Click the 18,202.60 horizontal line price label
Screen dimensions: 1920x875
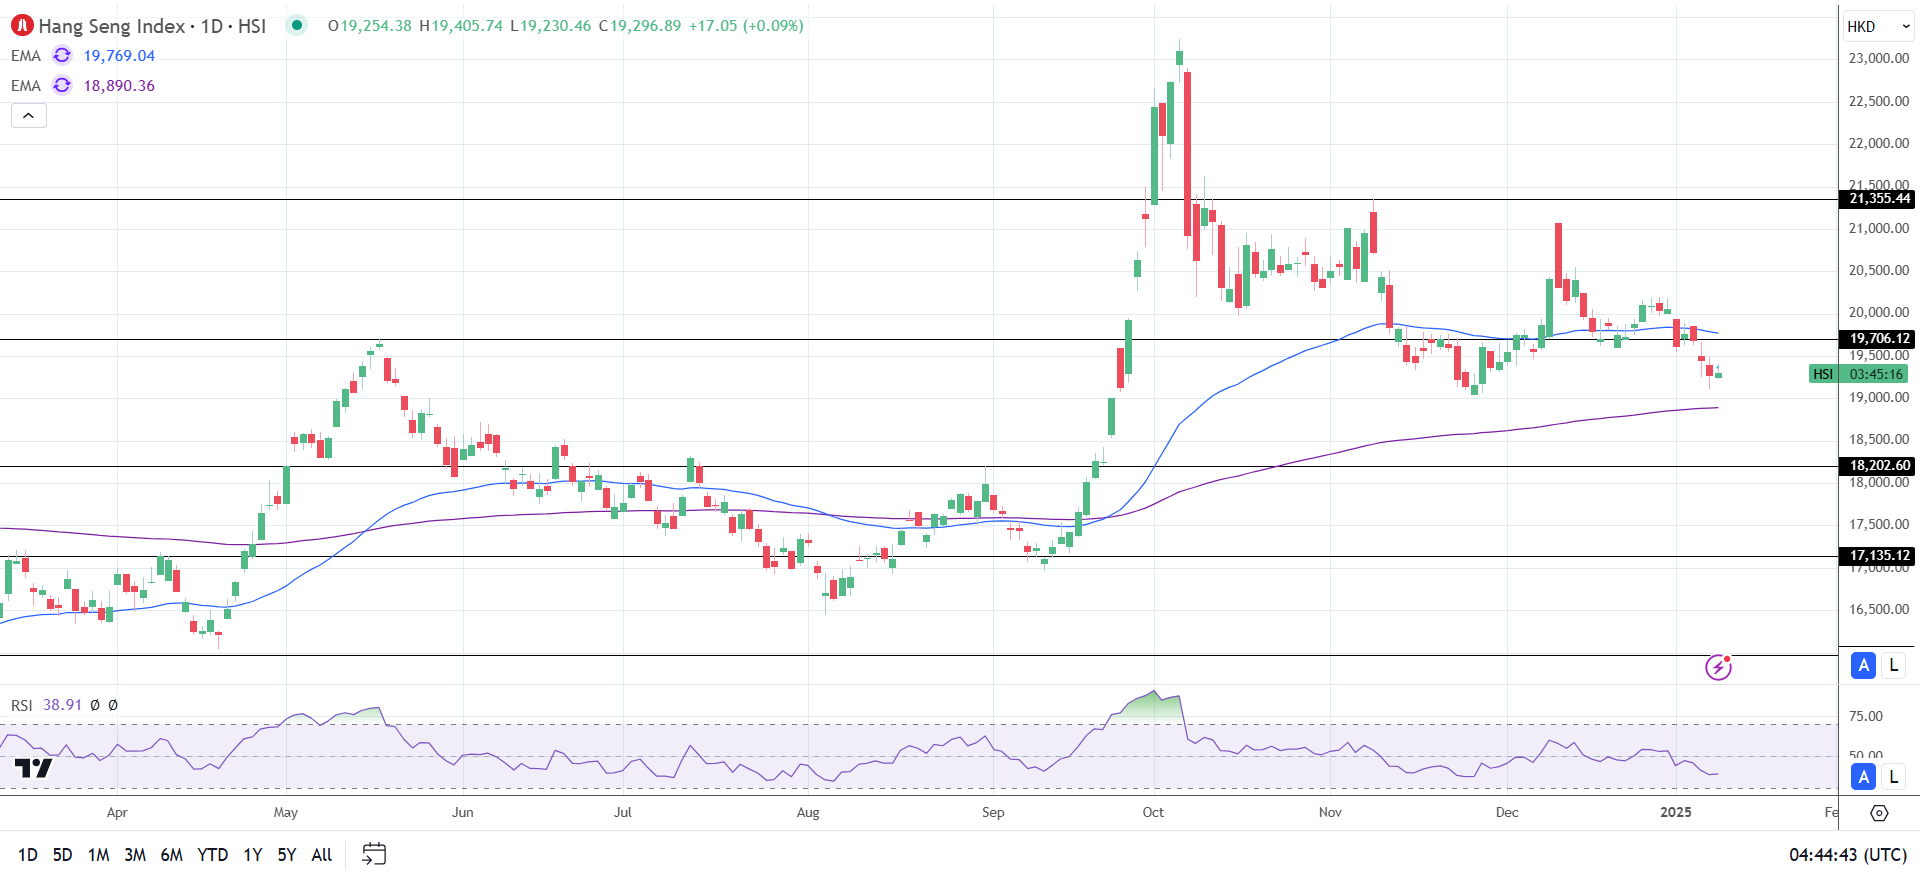point(1878,466)
